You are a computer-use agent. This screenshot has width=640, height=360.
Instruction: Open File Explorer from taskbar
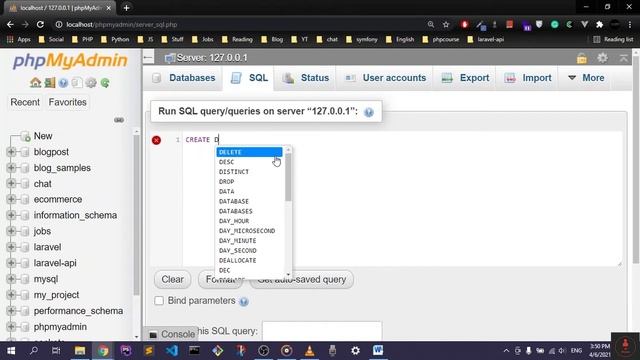pos(80,351)
